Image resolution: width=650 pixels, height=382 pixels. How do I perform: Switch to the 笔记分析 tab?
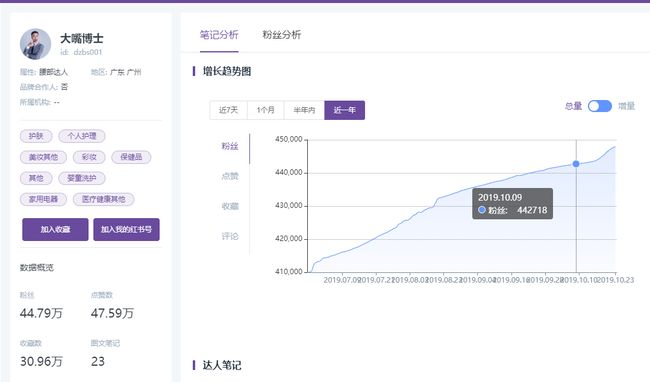pyautogui.click(x=219, y=35)
